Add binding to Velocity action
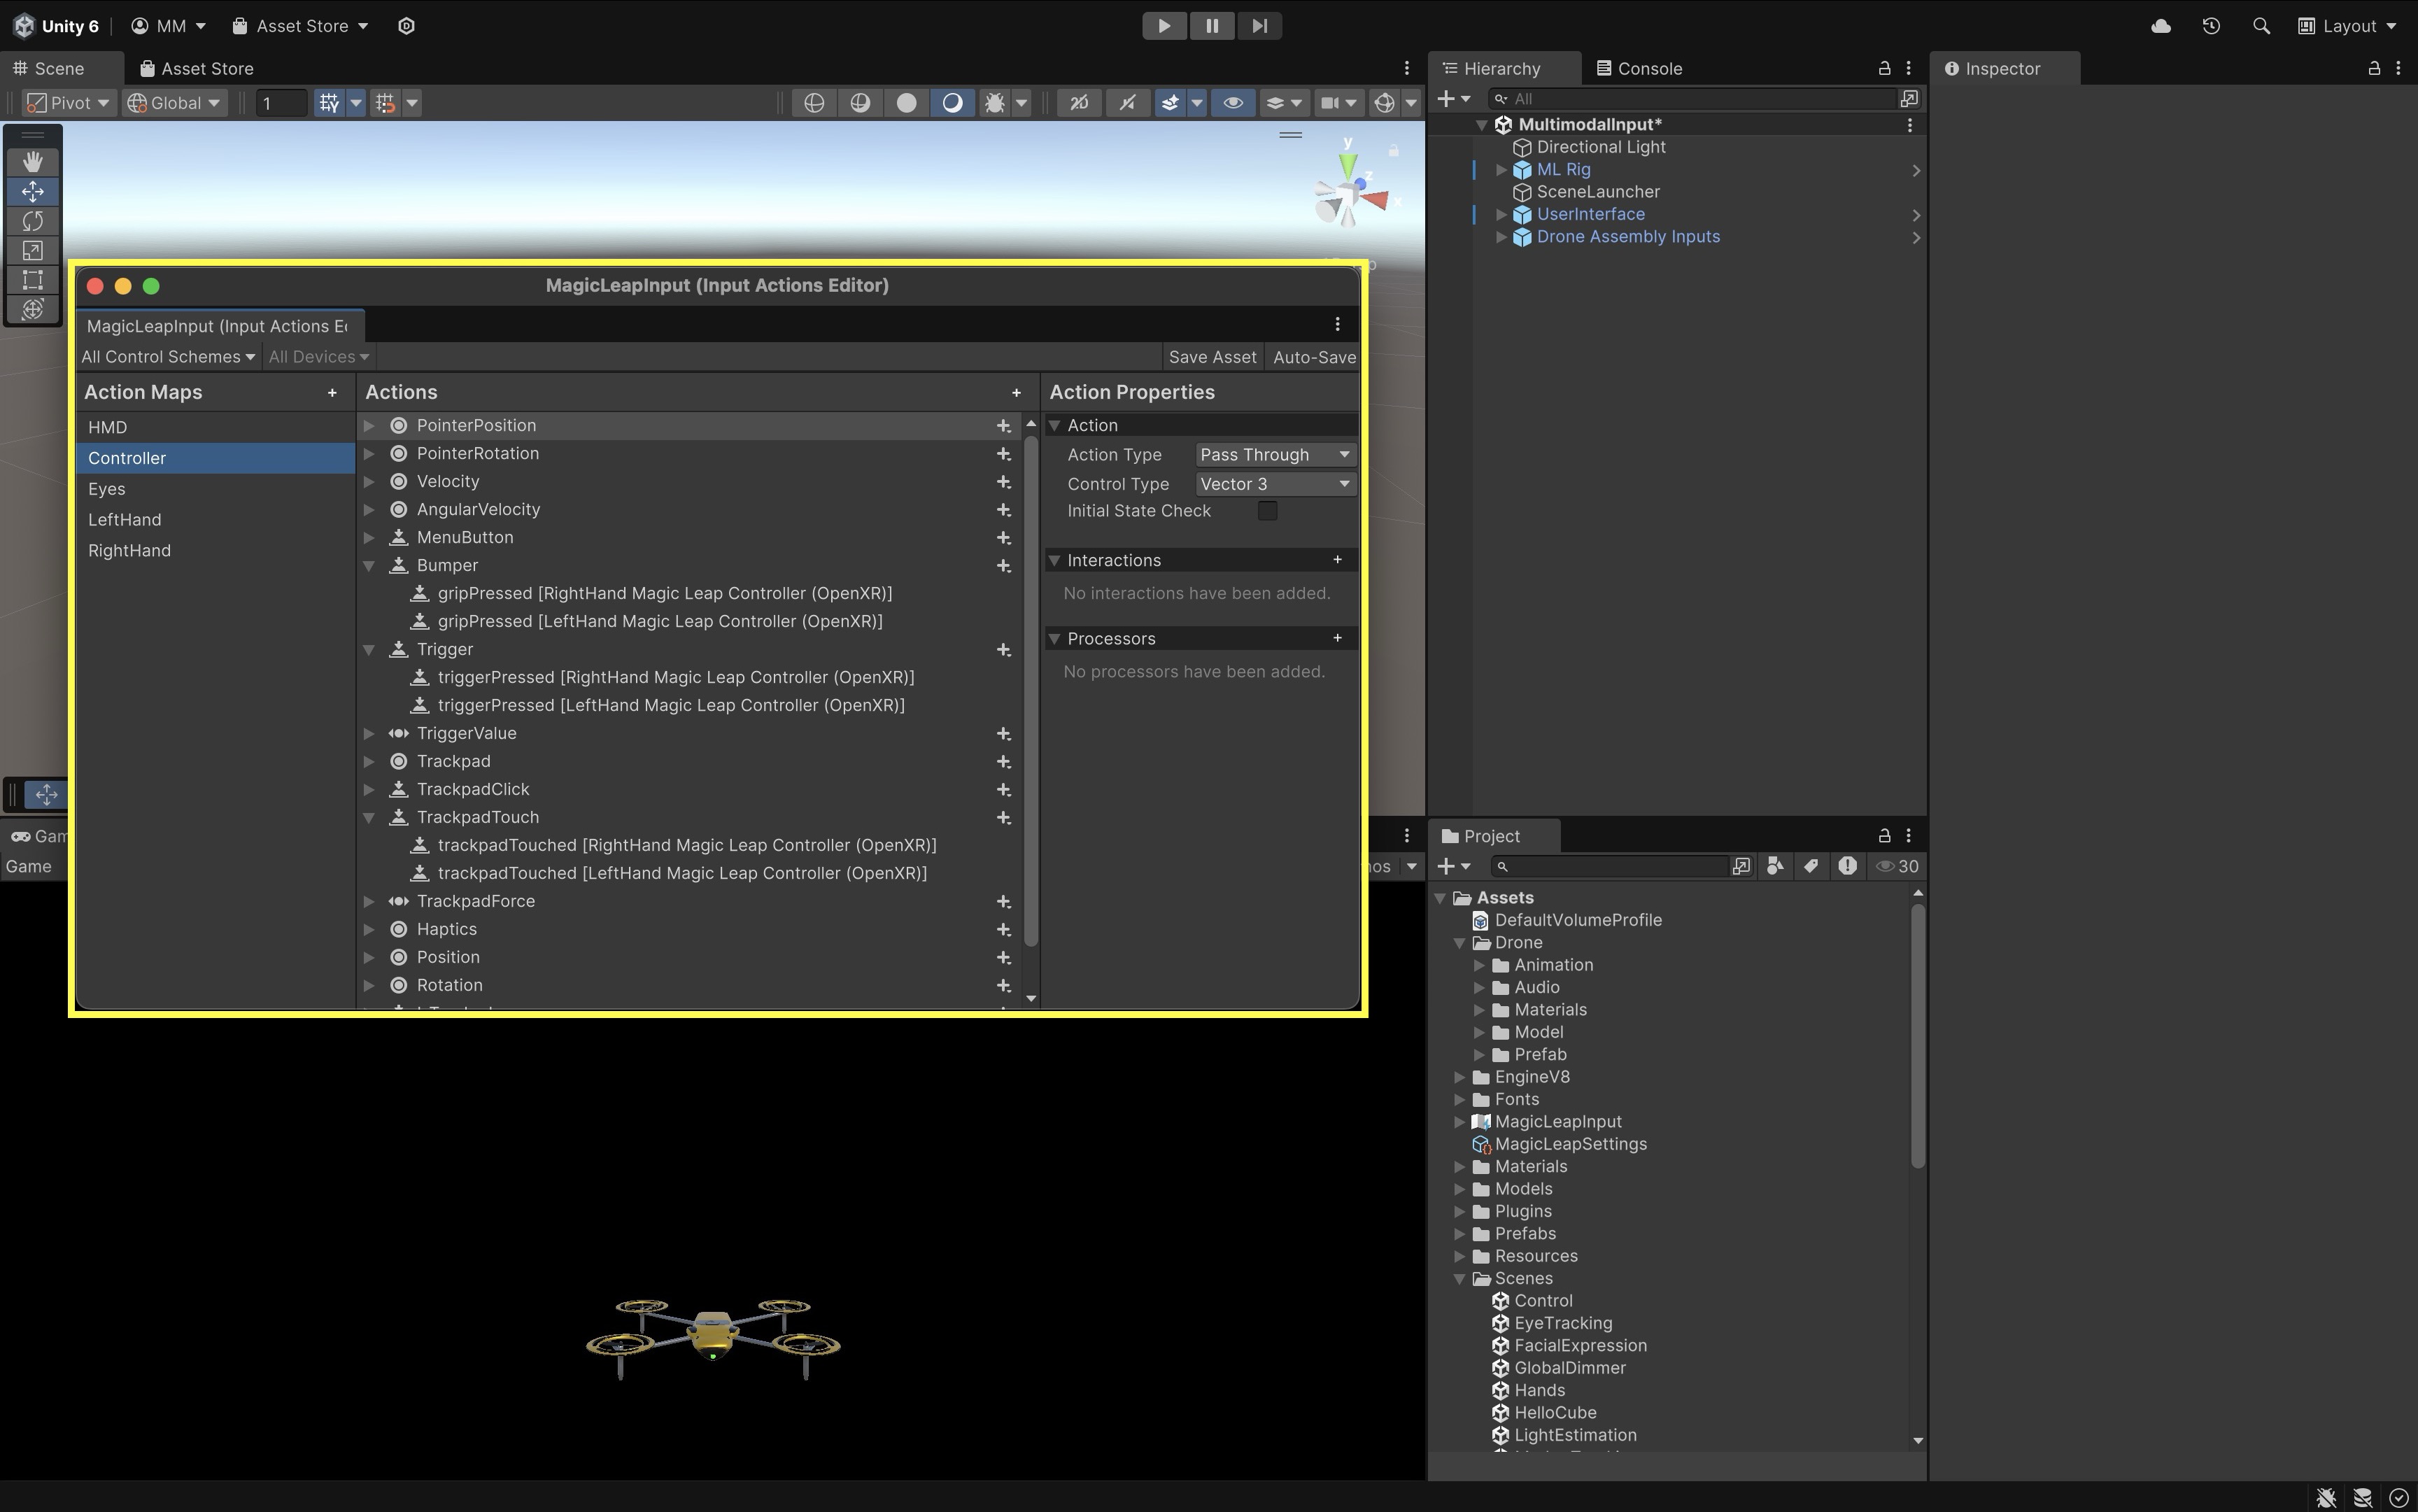This screenshot has width=2418, height=1512. pyautogui.click(x=1003, y=482)
